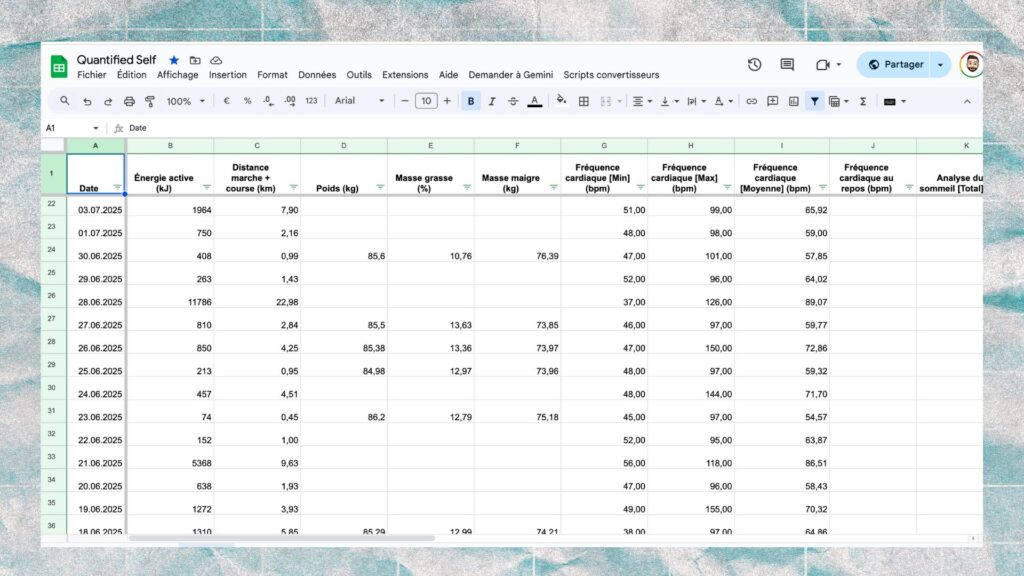The image size is (1024, 576).
Task: Insert a comment
Action: click(x=772, y=101)
